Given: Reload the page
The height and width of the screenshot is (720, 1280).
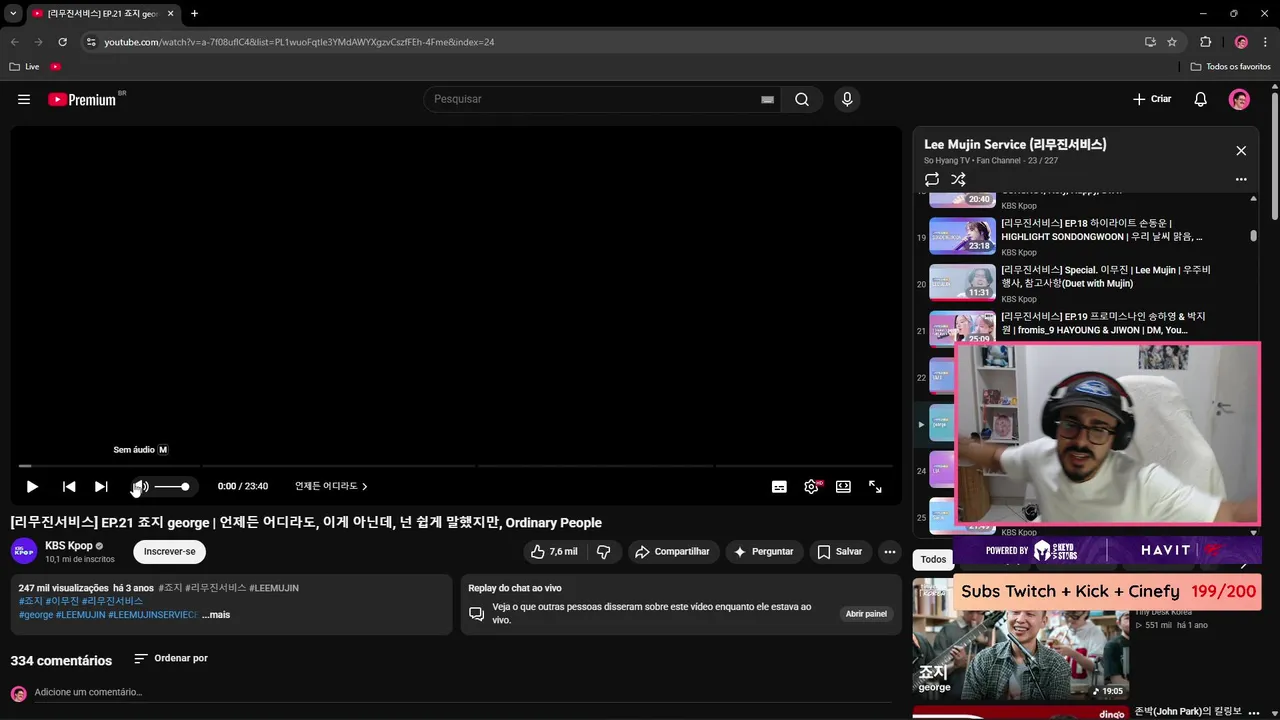Looking at the screenshot, I should click(x=62, y=42).
